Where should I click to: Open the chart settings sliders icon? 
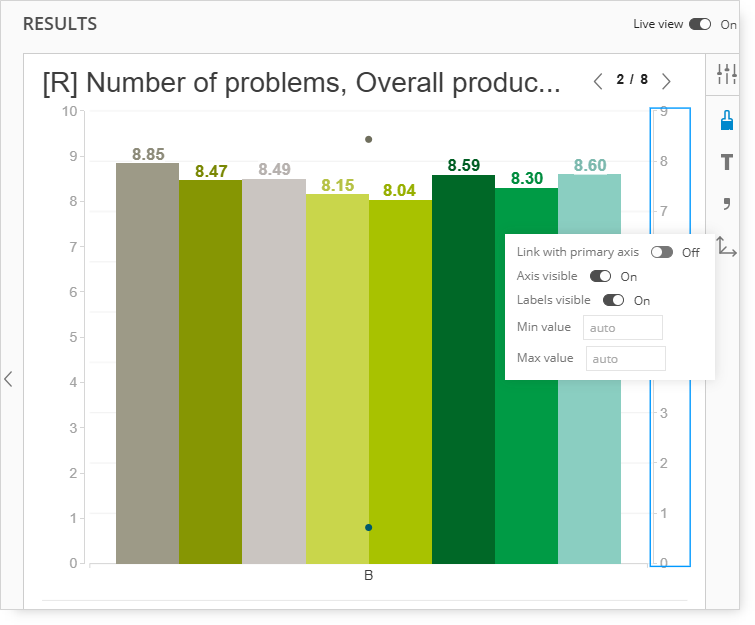click(727, 74)
